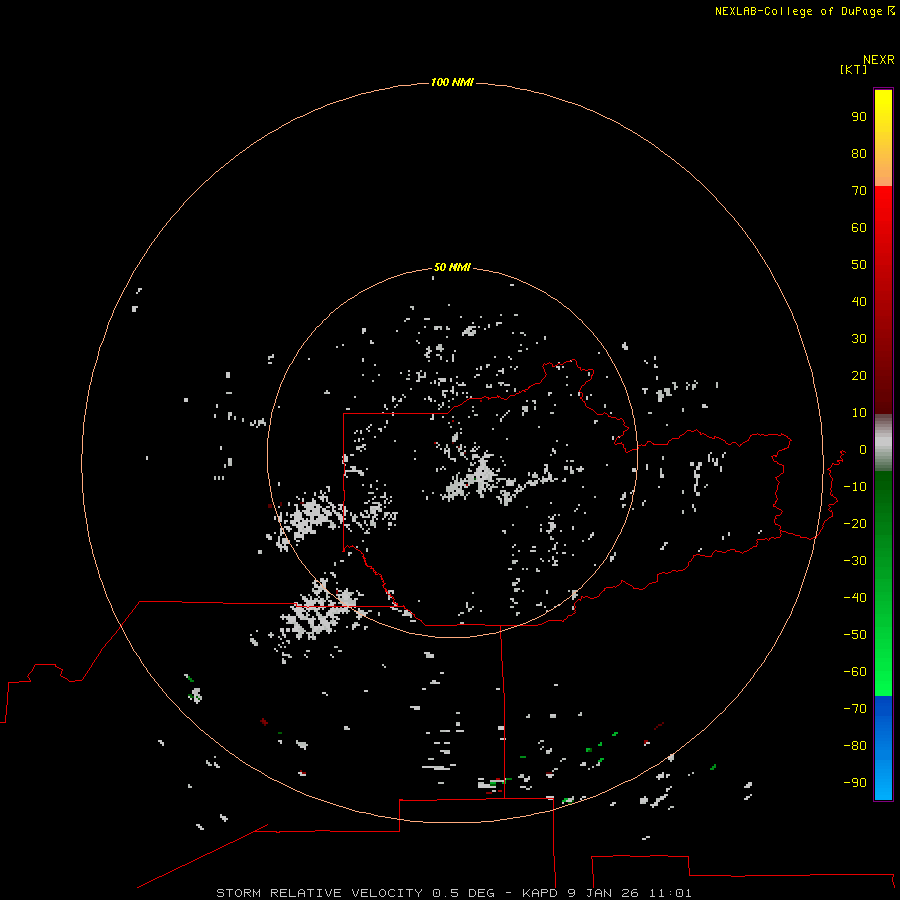Click the -10 value on velocity scale
Image resolution: width=900 pixels, height=900 pixels.
pos(855,487)
